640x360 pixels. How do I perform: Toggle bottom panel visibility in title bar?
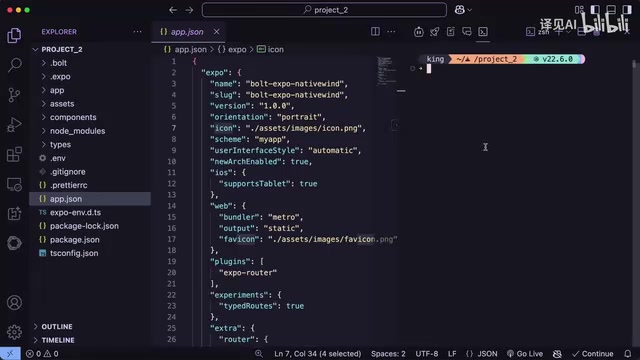(x=611, y=10)
